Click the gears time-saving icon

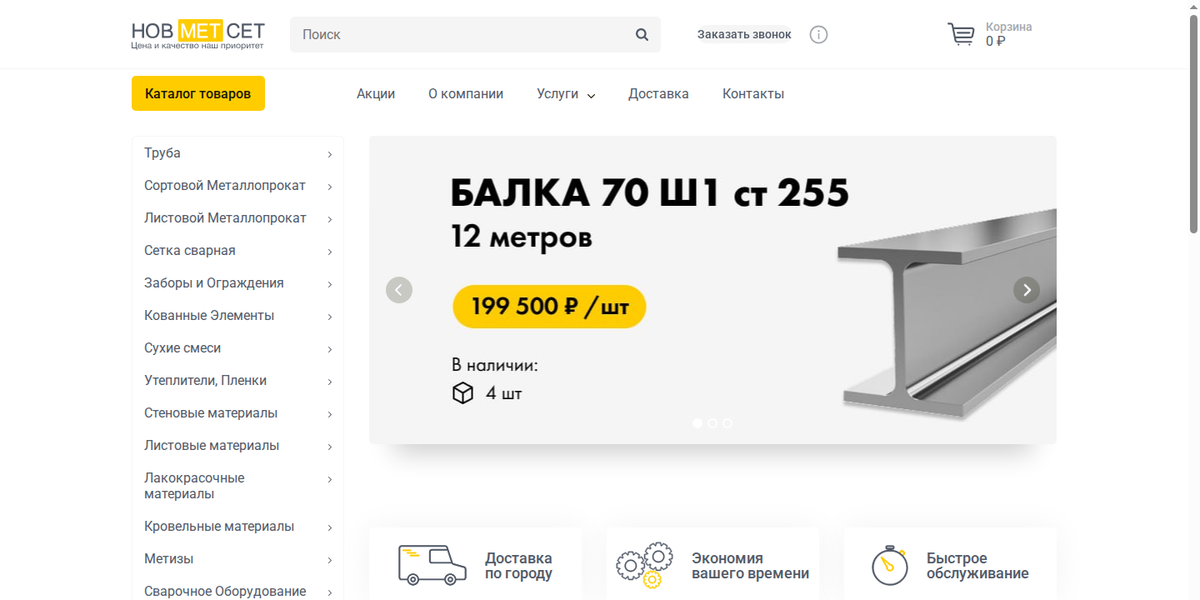coord(644,565)
